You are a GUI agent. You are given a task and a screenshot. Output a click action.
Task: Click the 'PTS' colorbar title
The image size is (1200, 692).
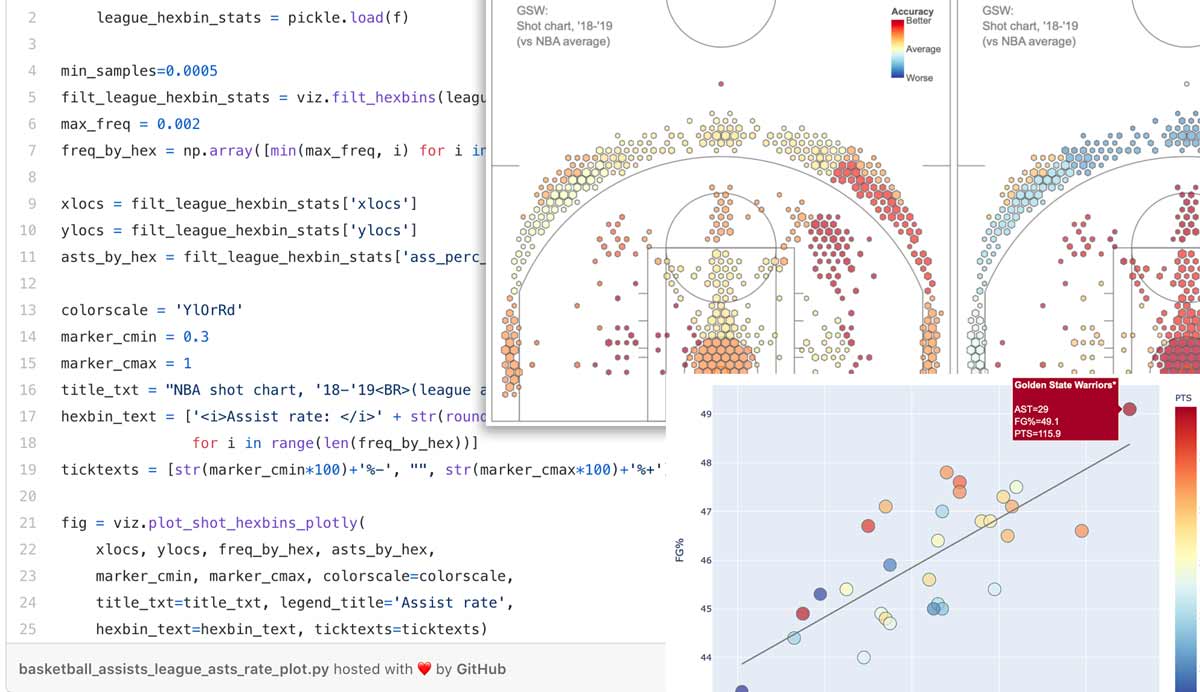click(1184, 398)
